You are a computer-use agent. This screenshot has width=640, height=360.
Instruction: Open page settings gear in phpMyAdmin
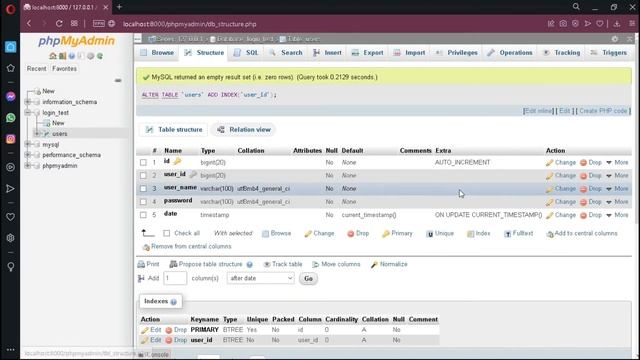[615, 39]
